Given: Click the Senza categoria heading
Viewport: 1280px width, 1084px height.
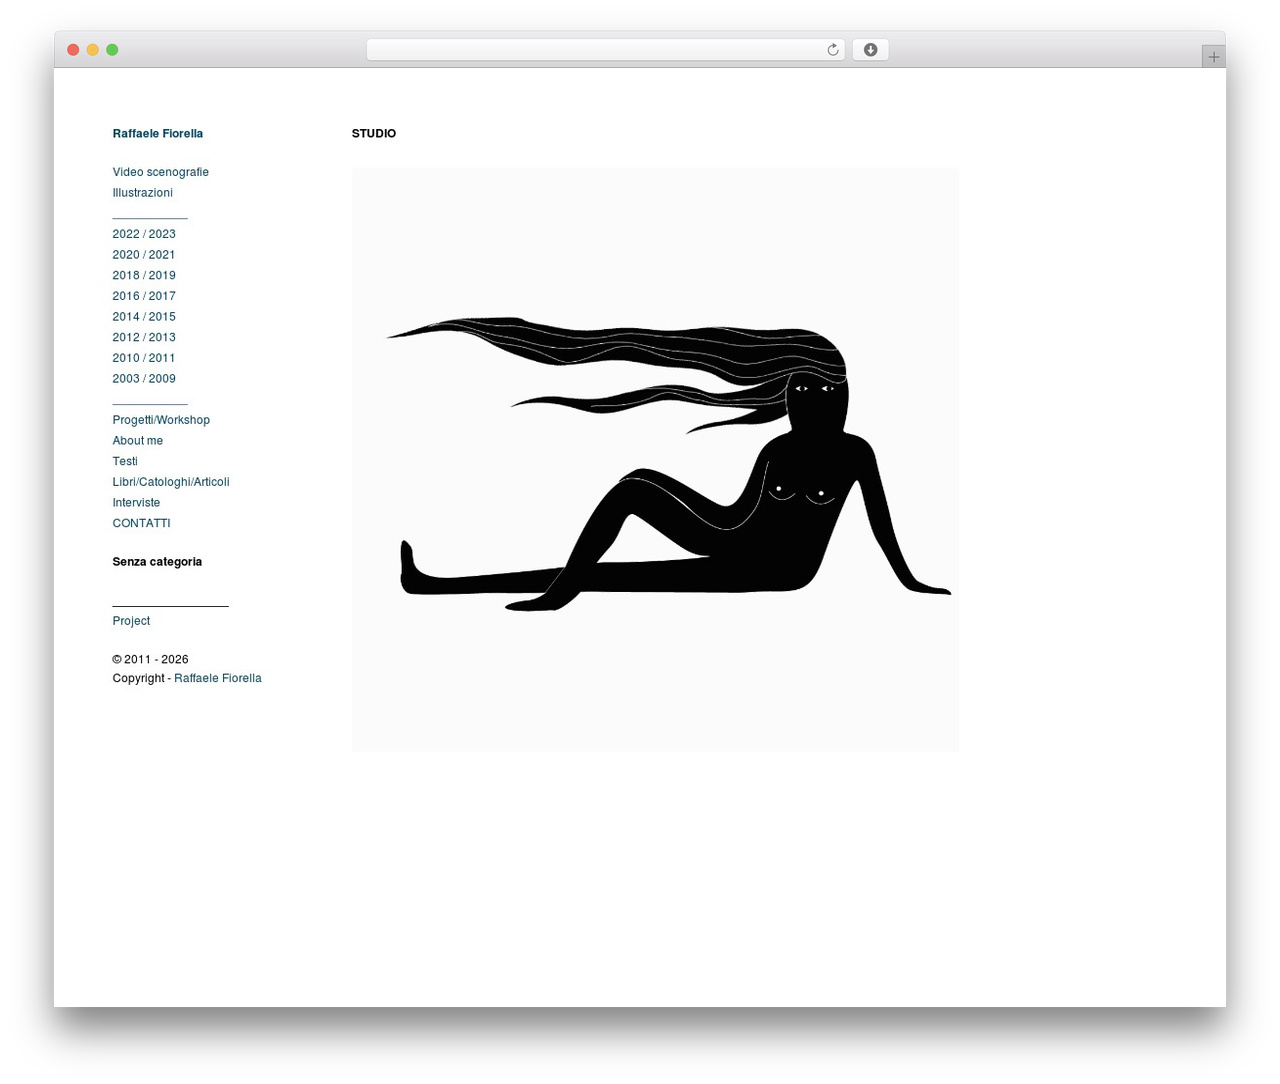Looking at the screenshot, I should point(157,562).
